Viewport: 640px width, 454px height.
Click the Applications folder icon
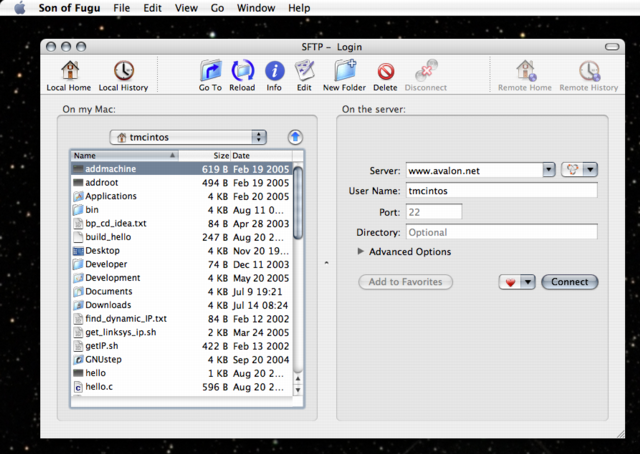[x=78, y=196]
